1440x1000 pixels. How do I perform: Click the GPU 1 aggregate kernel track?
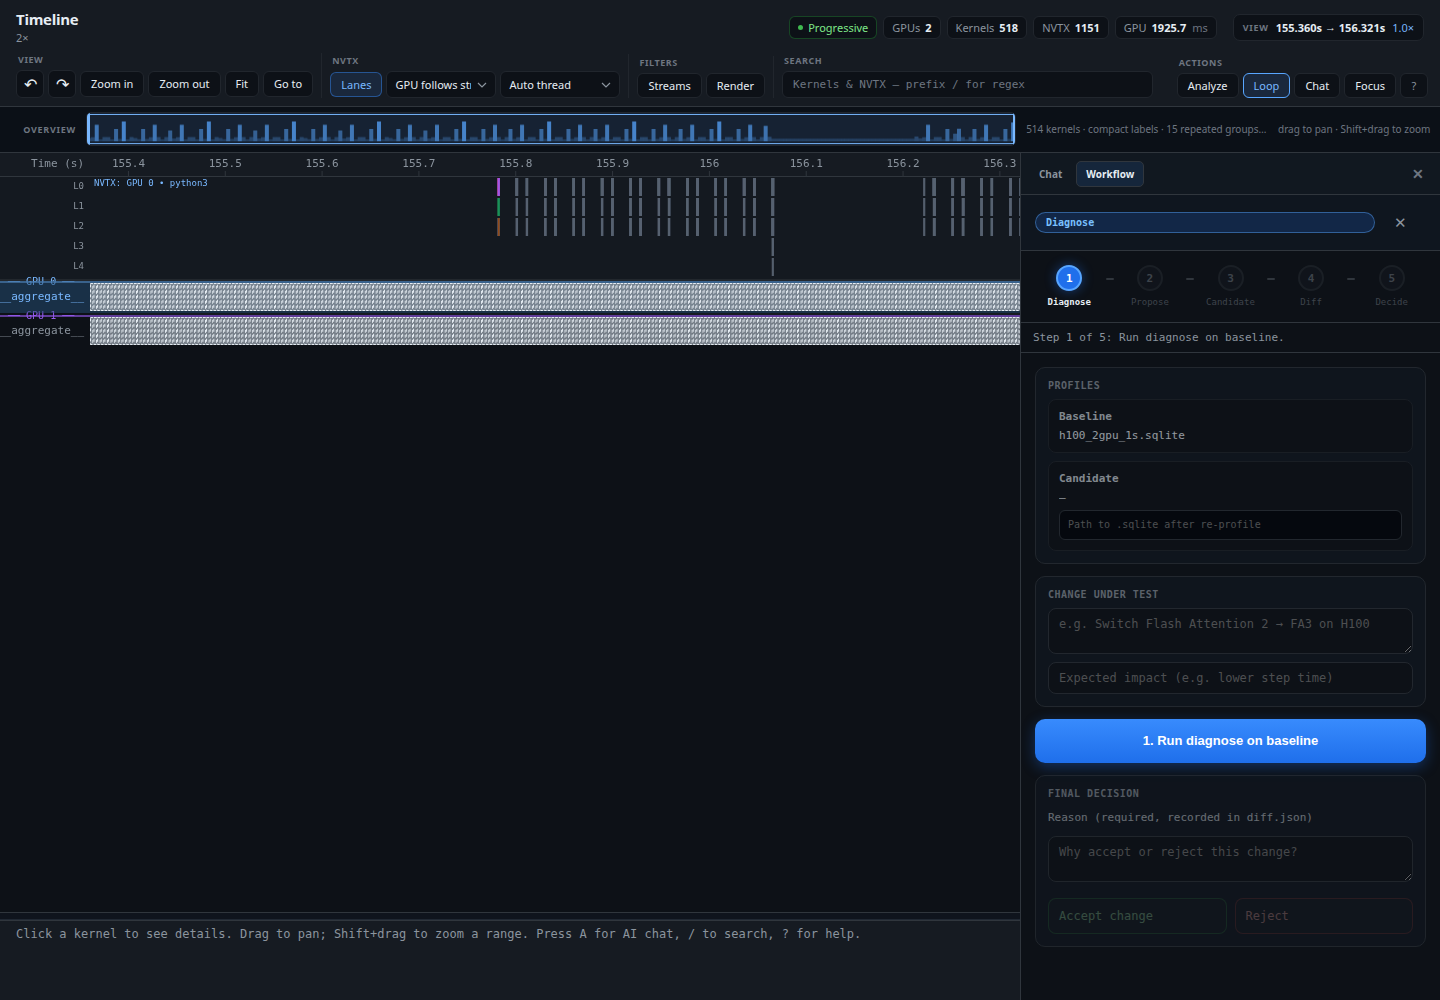[x=555, y=331]
